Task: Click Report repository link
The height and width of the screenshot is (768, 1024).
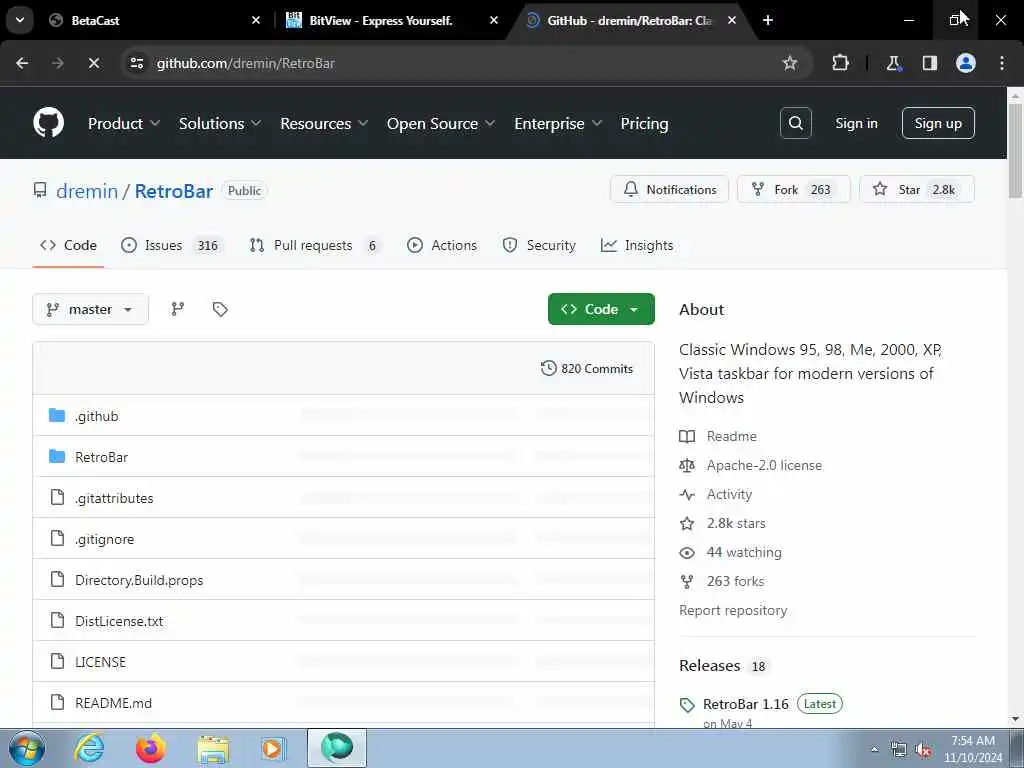Action: click(733, 610)
